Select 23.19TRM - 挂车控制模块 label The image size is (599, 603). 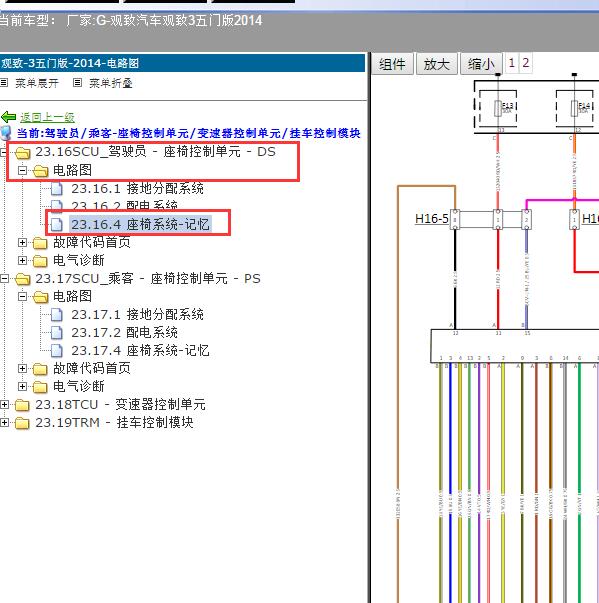[x=114, y=422]
